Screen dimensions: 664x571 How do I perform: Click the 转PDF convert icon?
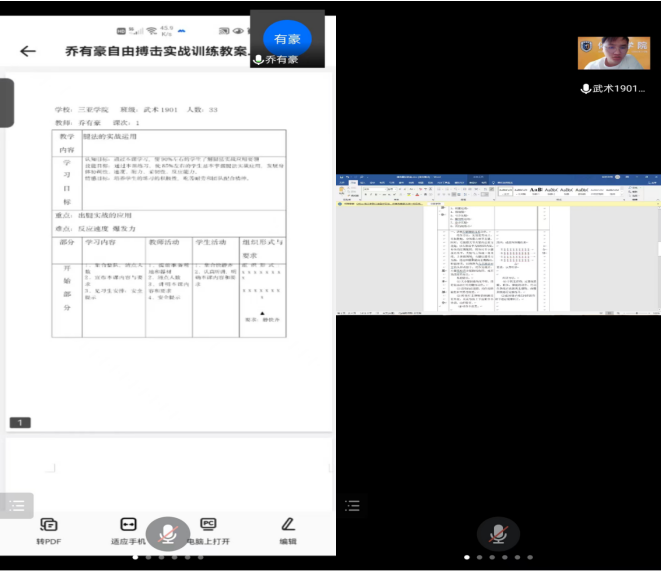[x=49, y=524]
